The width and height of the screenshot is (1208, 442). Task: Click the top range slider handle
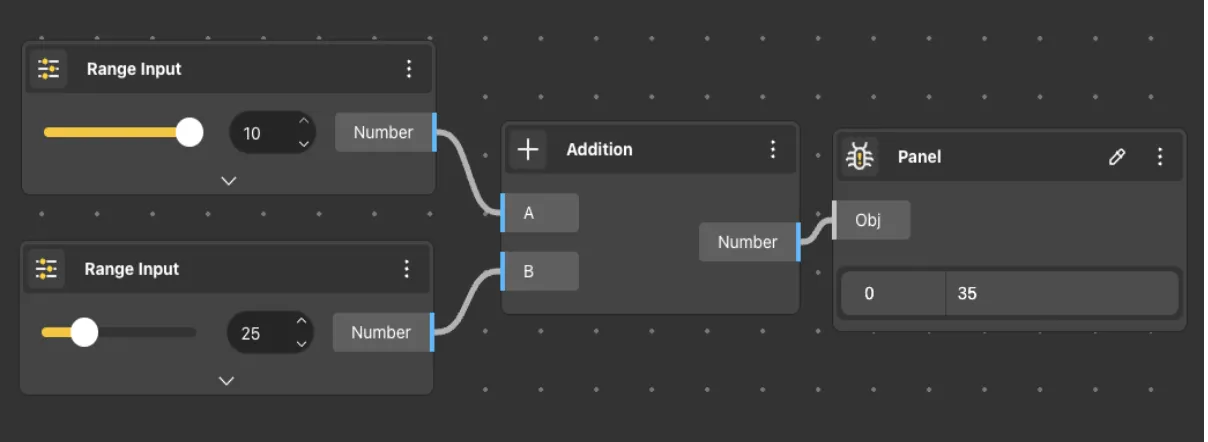coord(189,132)
